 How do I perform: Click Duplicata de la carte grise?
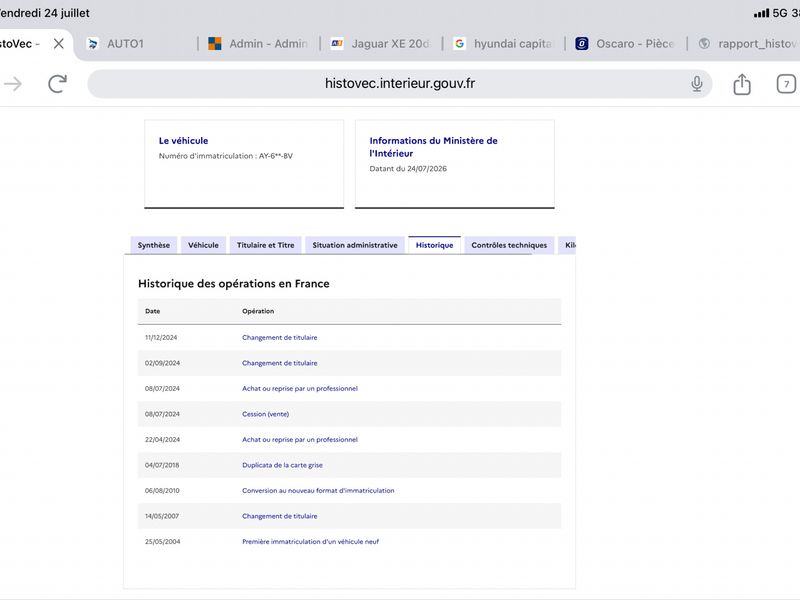[282, 465]
